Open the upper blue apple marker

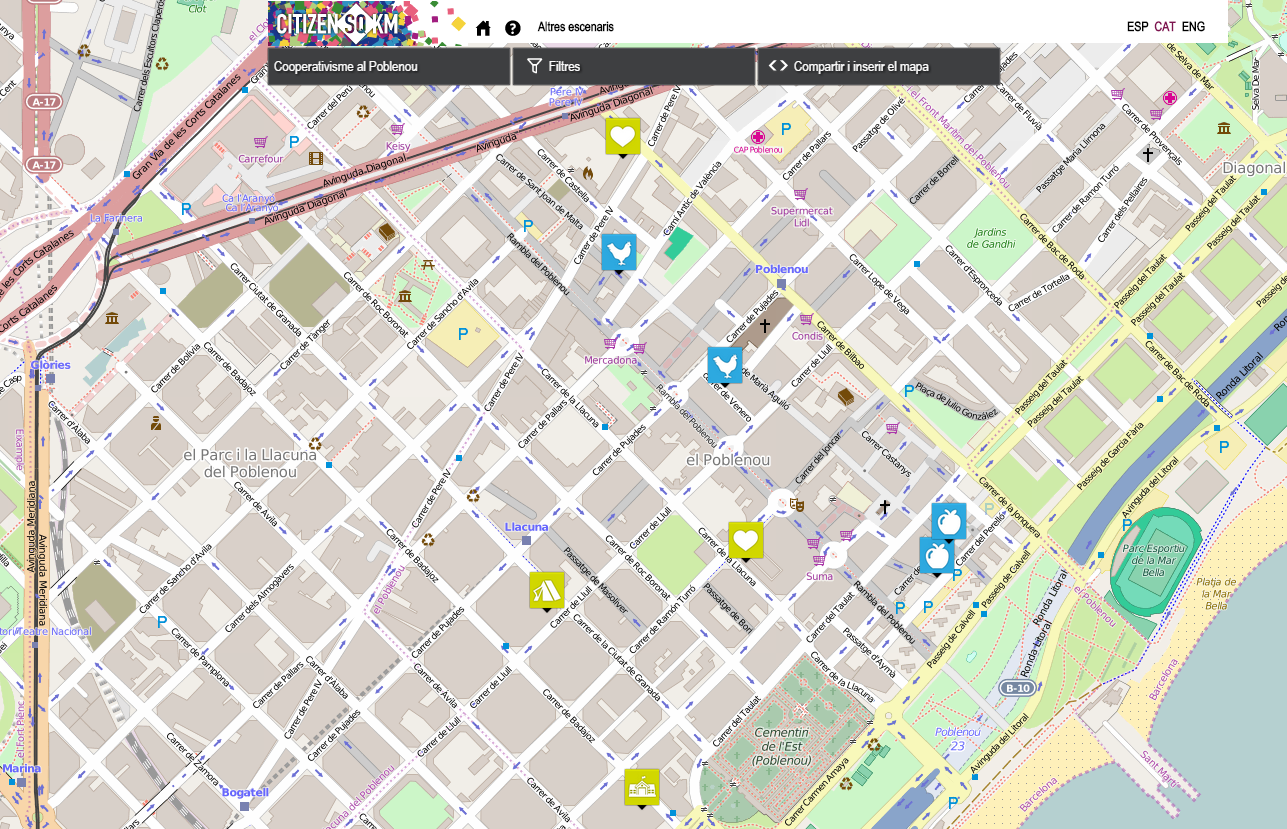[949, 522]
